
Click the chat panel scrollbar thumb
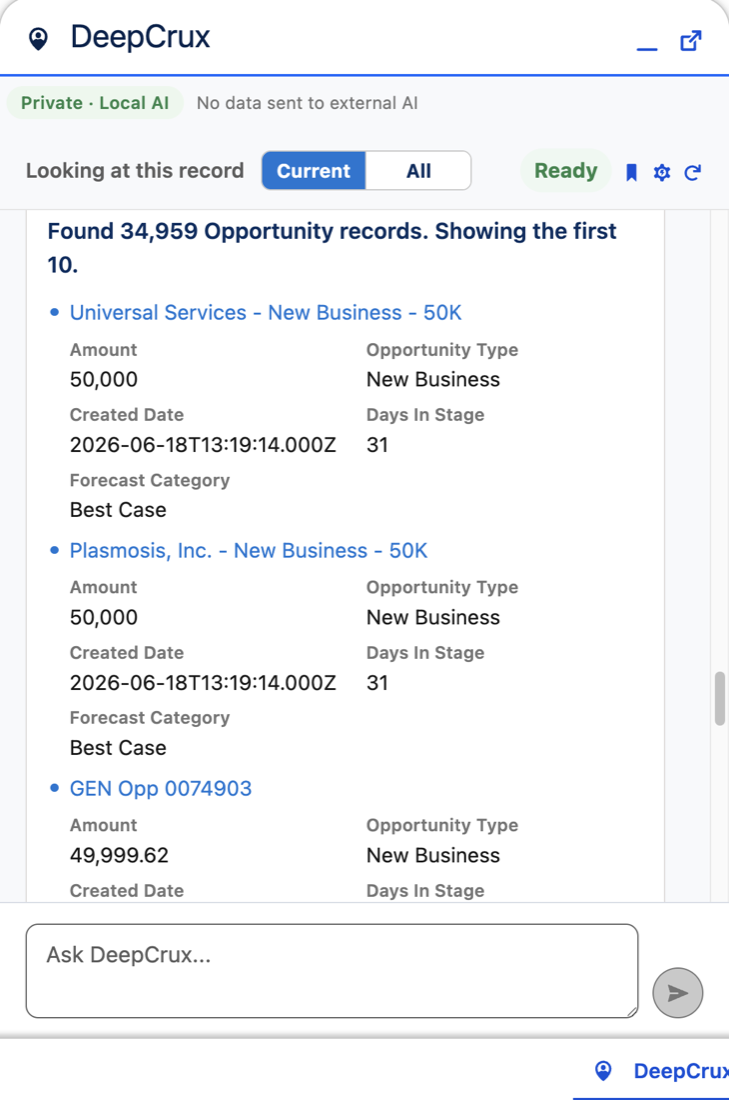click(x=719, y=699)
